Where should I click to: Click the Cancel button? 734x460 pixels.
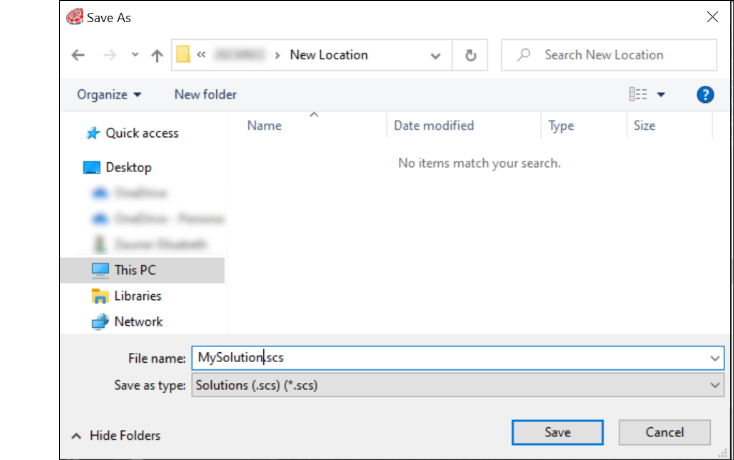click(664, 432)
